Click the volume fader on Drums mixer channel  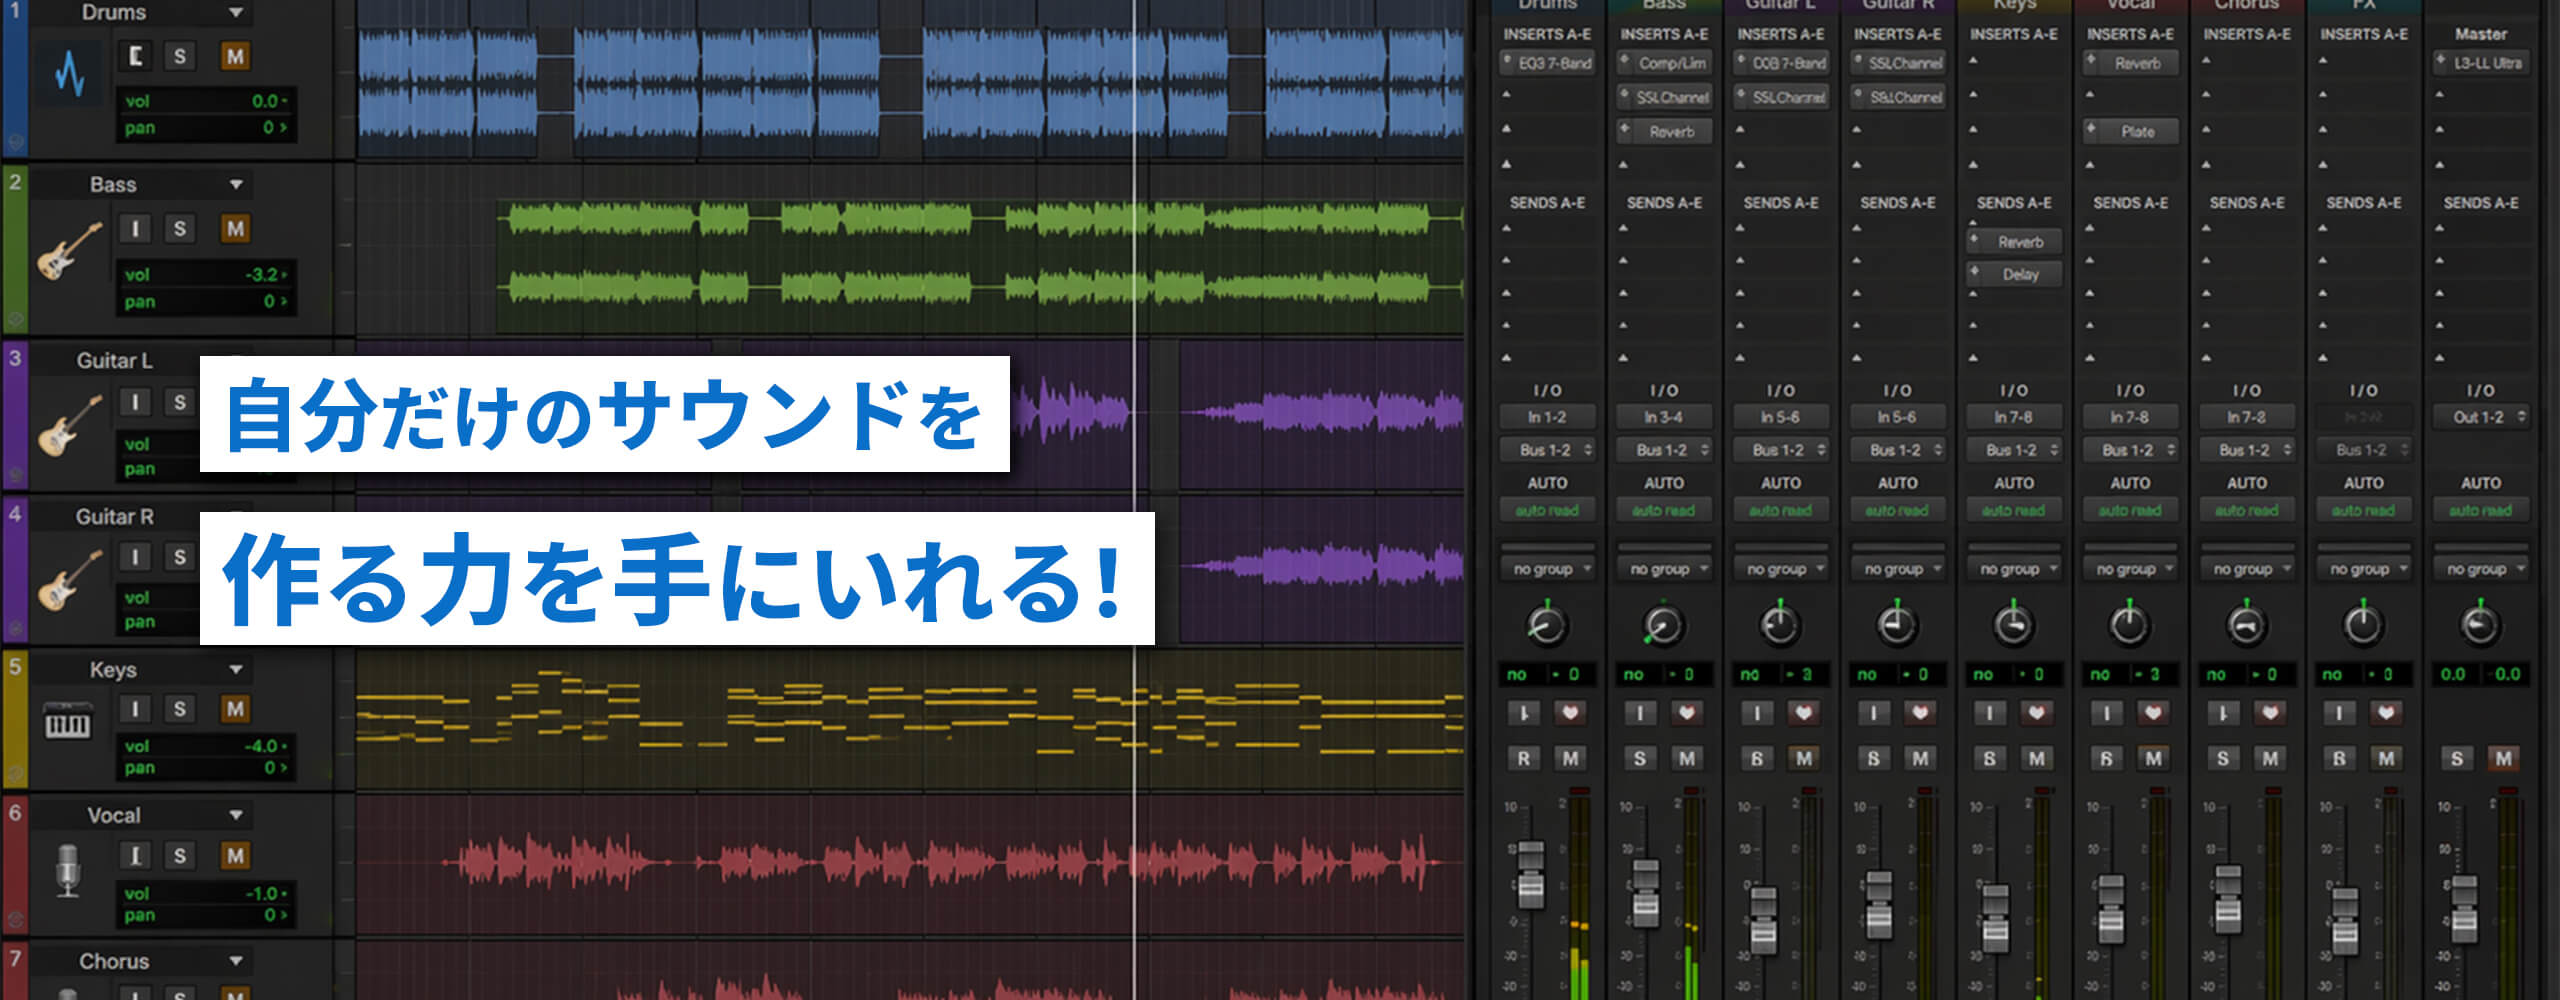(x=1531, y=874)
